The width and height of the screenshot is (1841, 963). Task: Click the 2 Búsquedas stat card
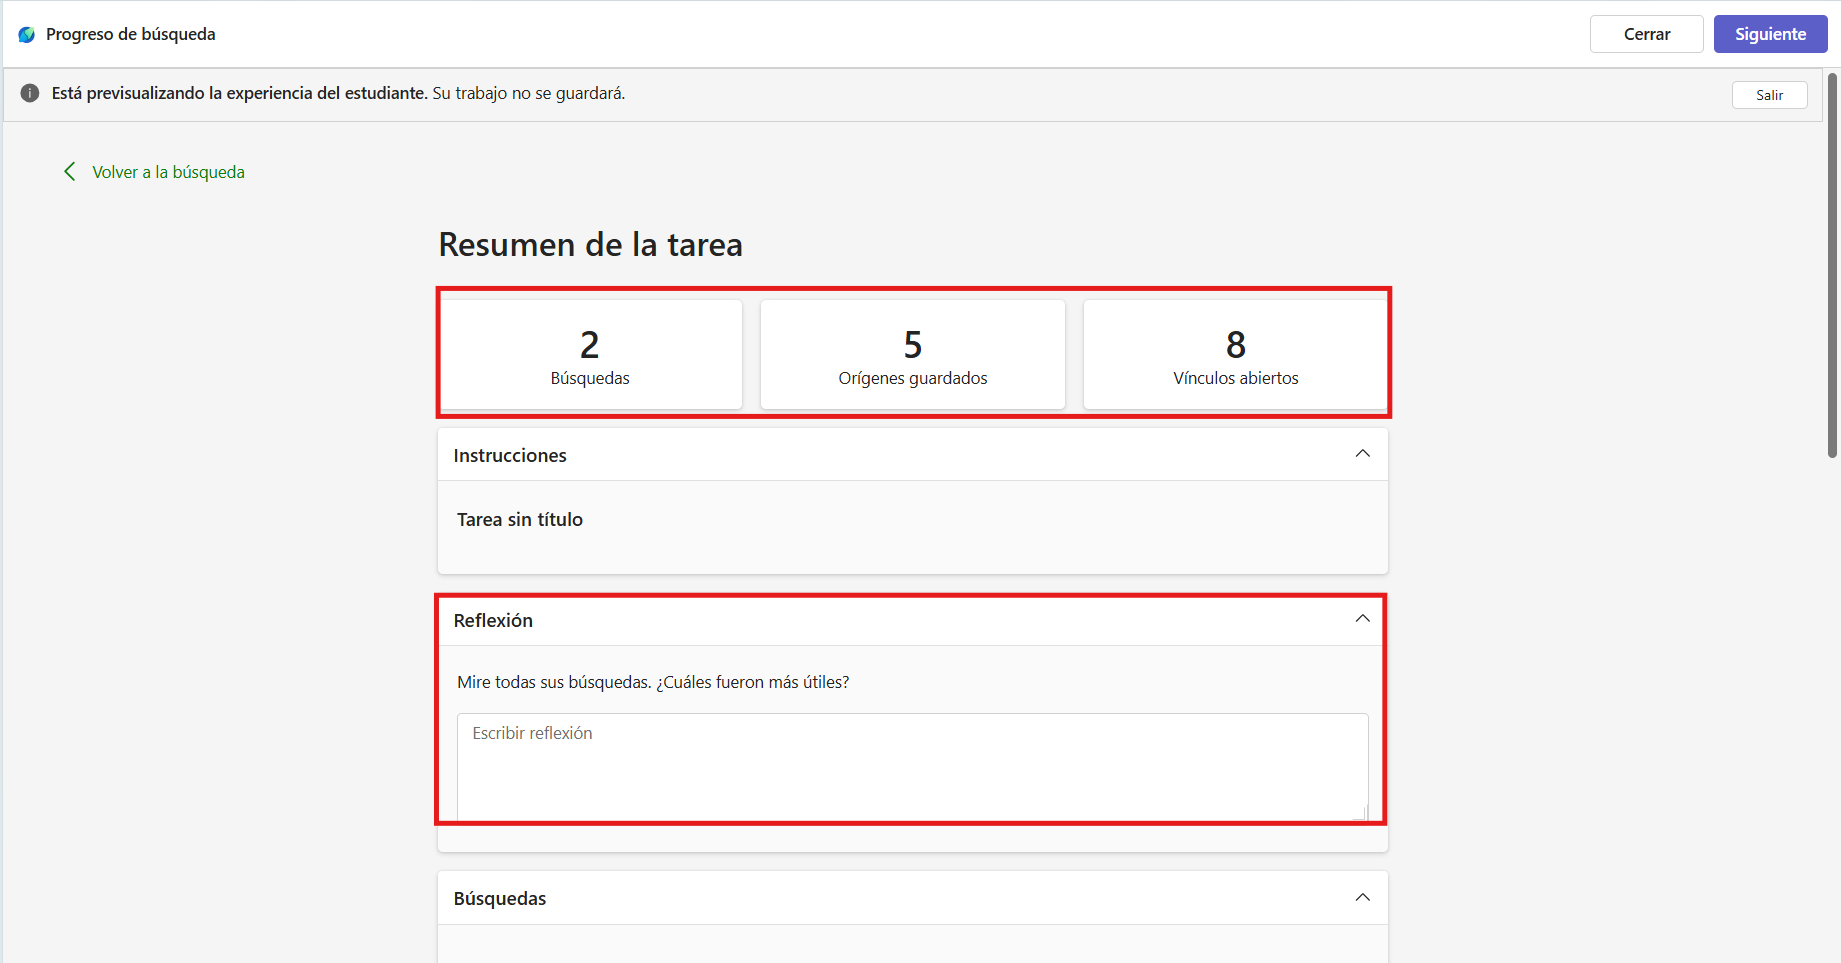tap(590, 354)
